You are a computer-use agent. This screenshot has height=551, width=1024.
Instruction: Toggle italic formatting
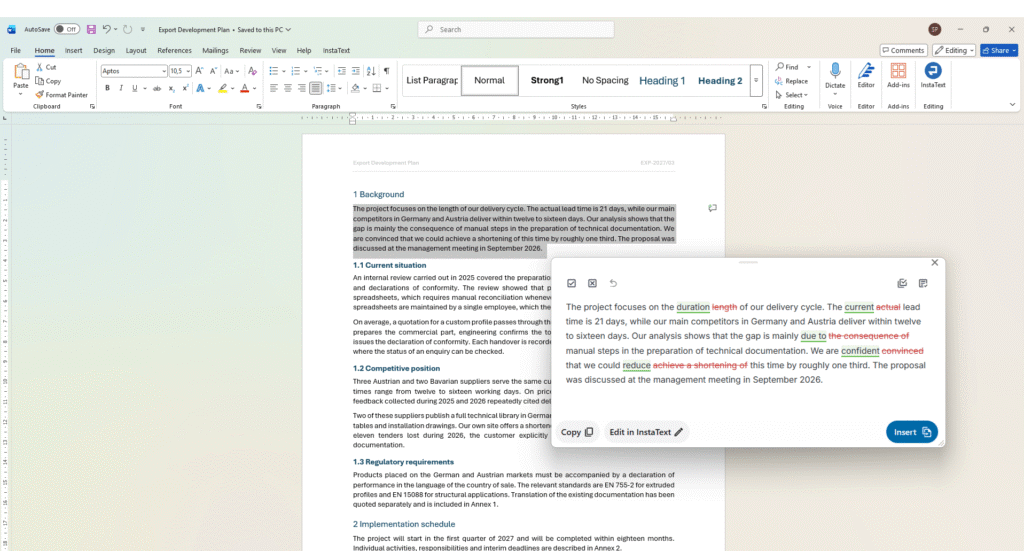(x=121, y=89)
